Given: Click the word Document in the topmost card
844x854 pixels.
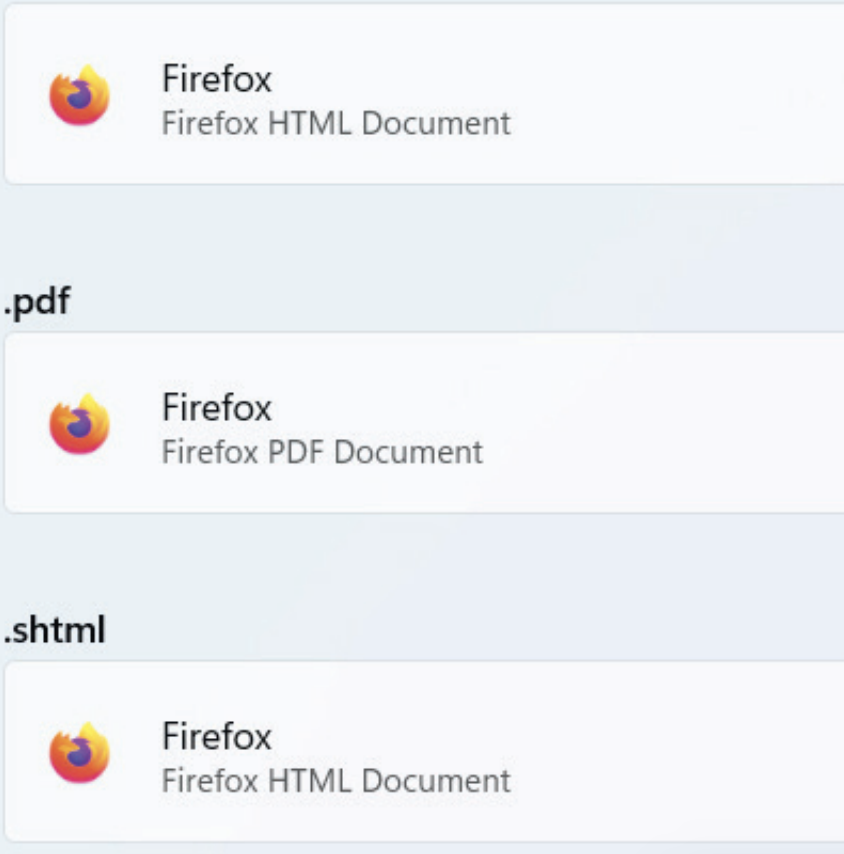Looking at the screenshot, I should tap(435, 124).
